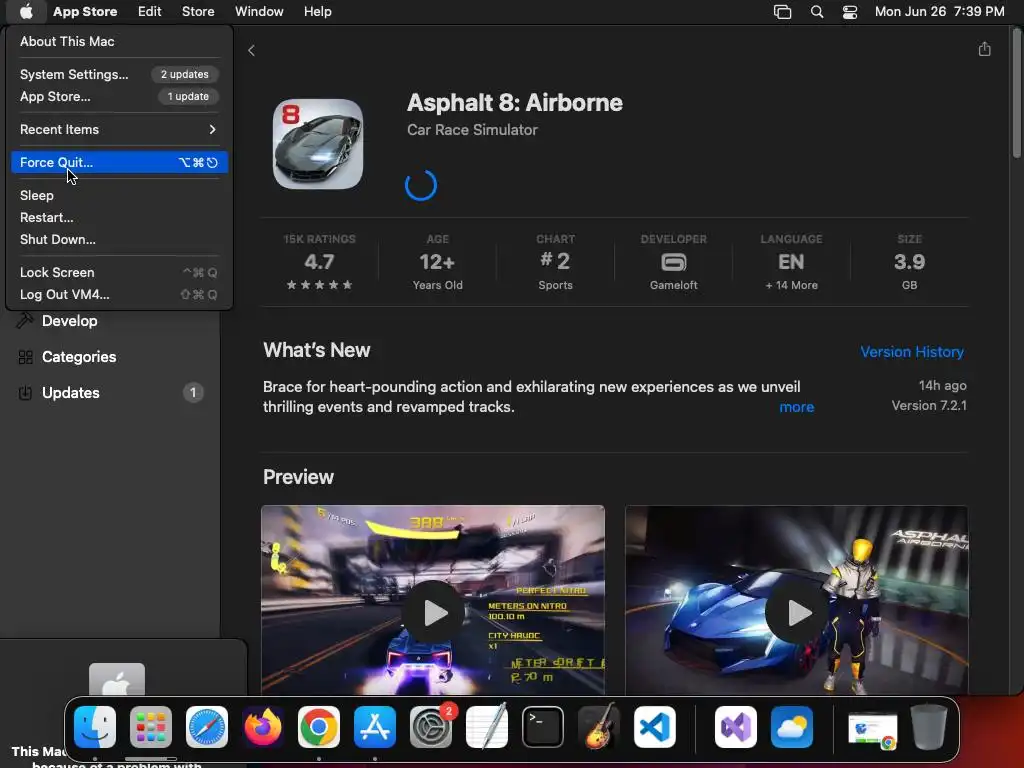Open Categories section in sidebar
This screenshot has height=768, width=1024.
[79, 357]
